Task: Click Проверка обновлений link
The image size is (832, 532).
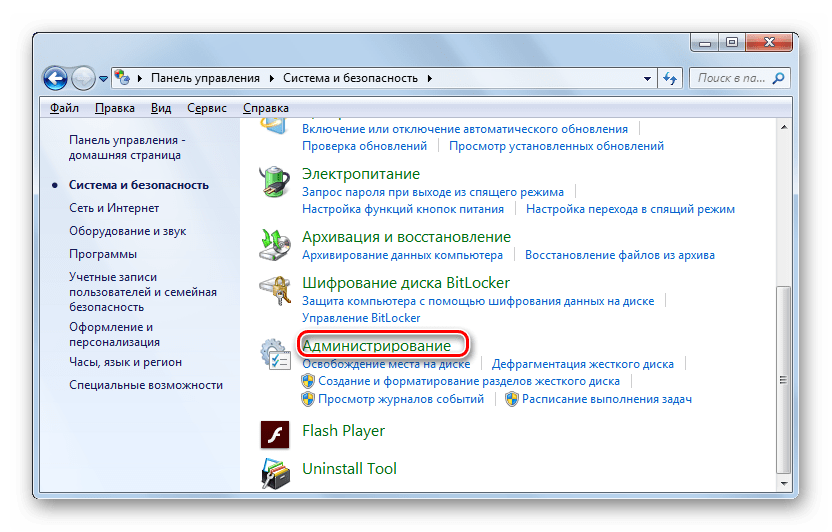Action: (x=365, y=146)
